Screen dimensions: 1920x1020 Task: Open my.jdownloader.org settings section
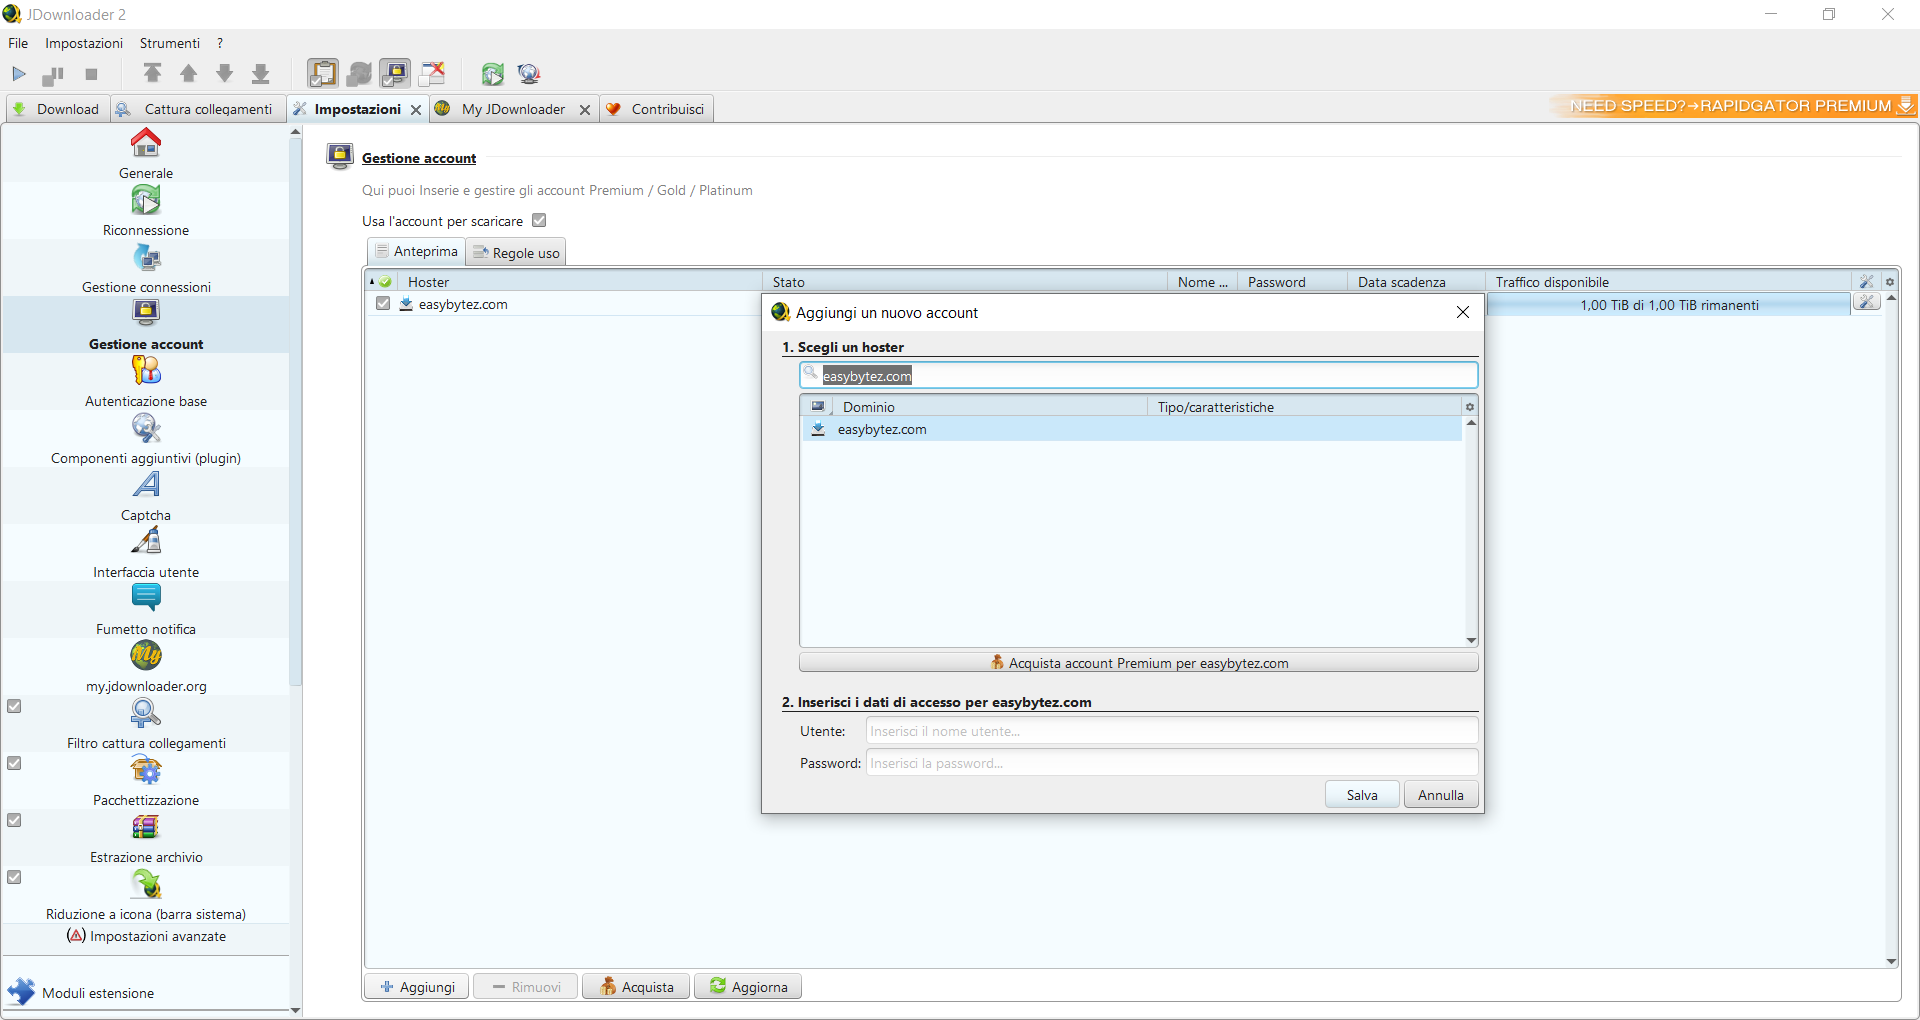[146, 667]
